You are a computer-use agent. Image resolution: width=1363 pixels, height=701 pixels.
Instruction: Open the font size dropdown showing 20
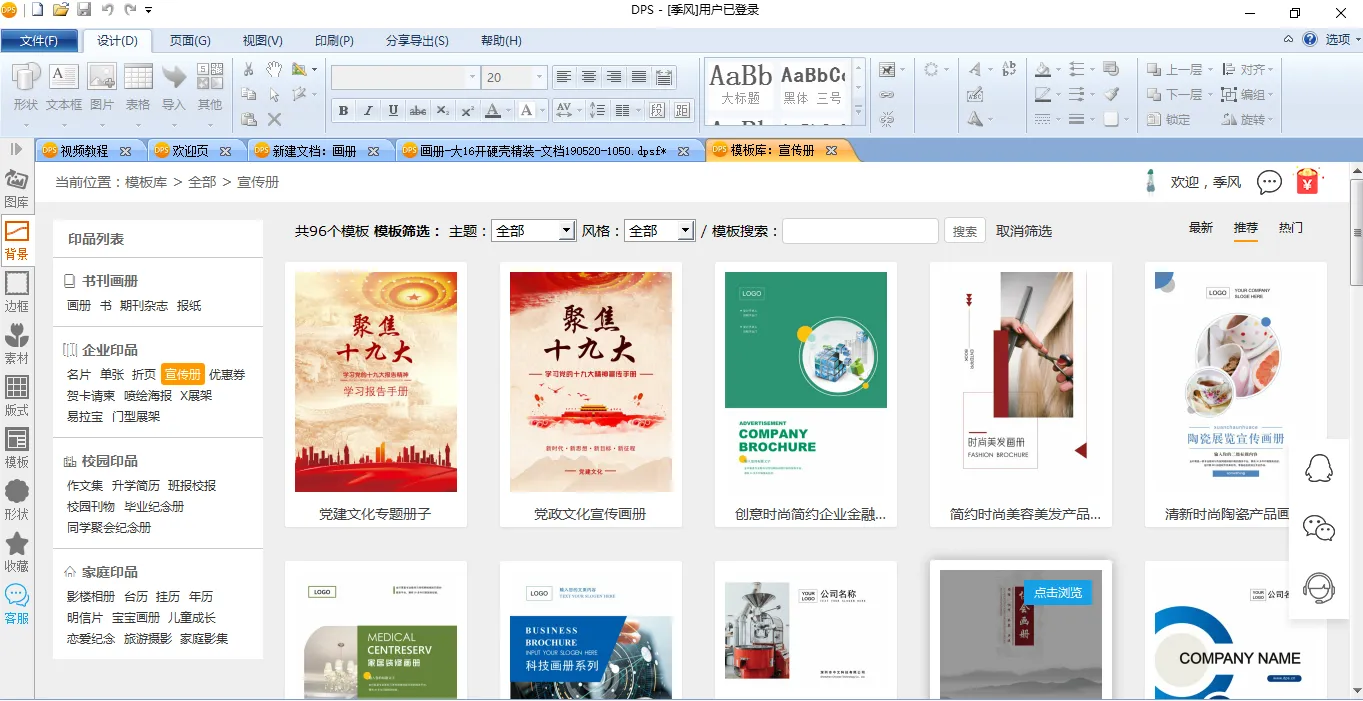click(540, 77)
